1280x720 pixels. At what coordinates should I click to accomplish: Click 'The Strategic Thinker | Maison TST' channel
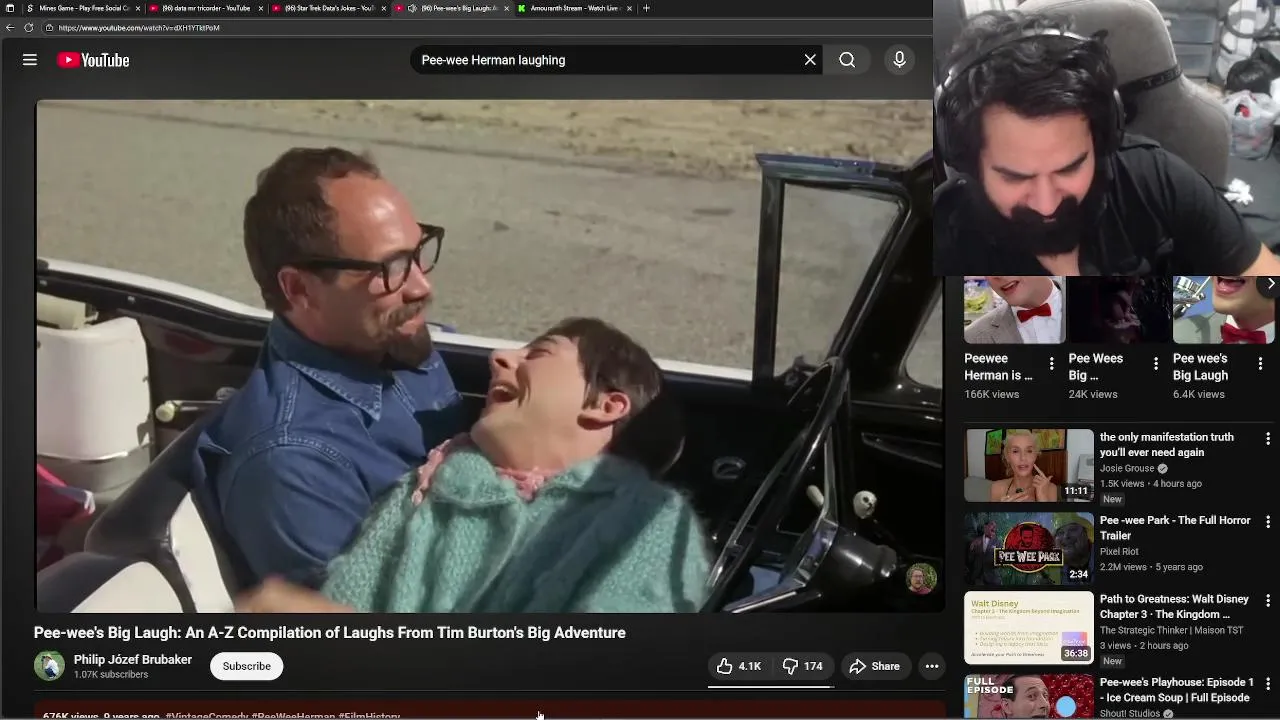coord(1172,630)
